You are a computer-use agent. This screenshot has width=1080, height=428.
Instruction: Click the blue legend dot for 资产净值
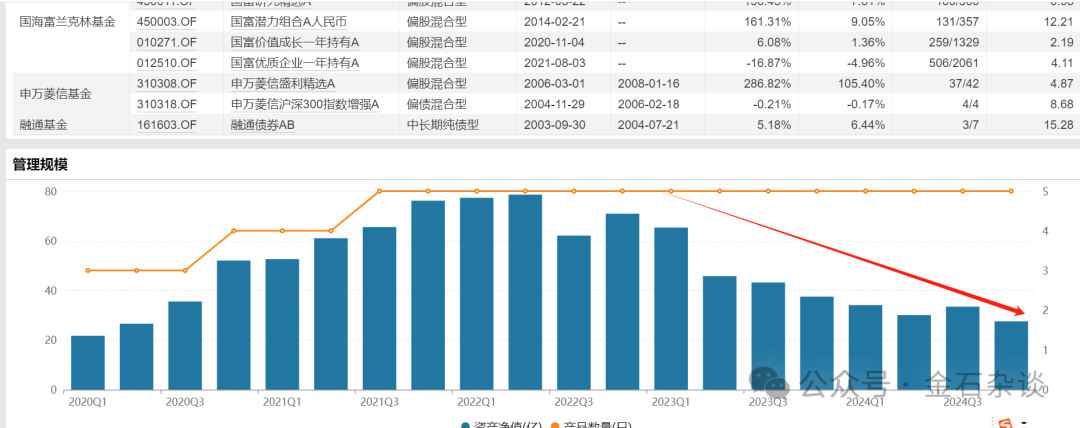466,425
